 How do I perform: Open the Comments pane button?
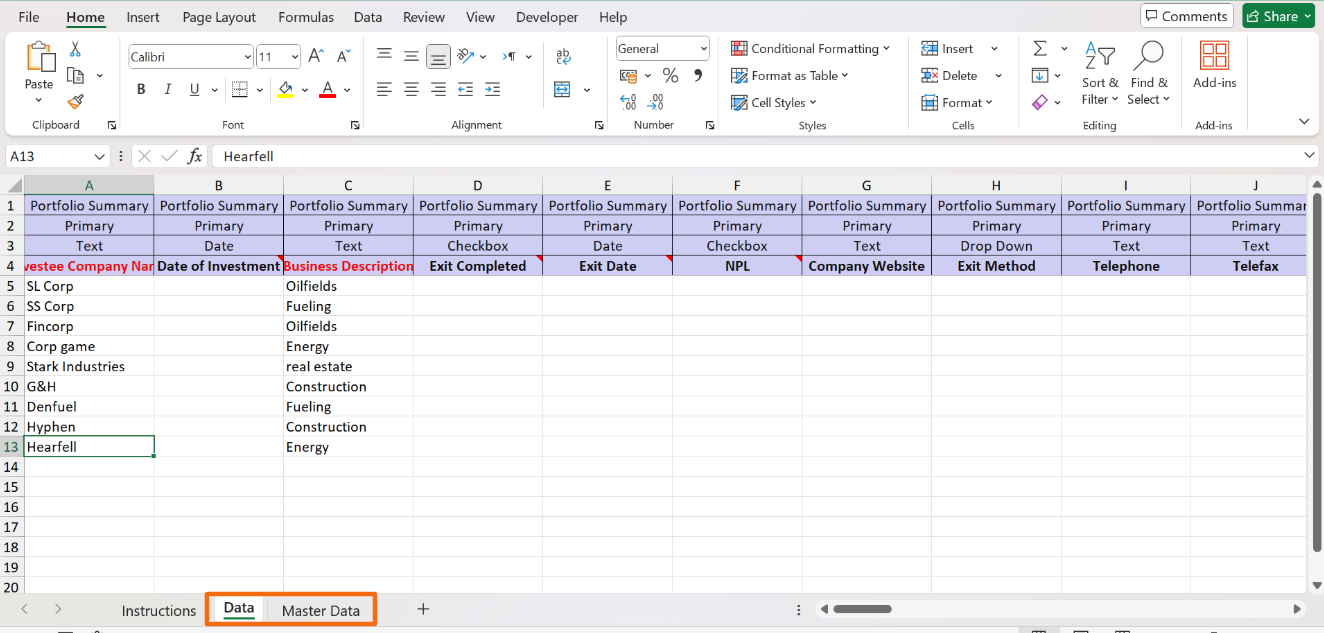point(1186,16)
